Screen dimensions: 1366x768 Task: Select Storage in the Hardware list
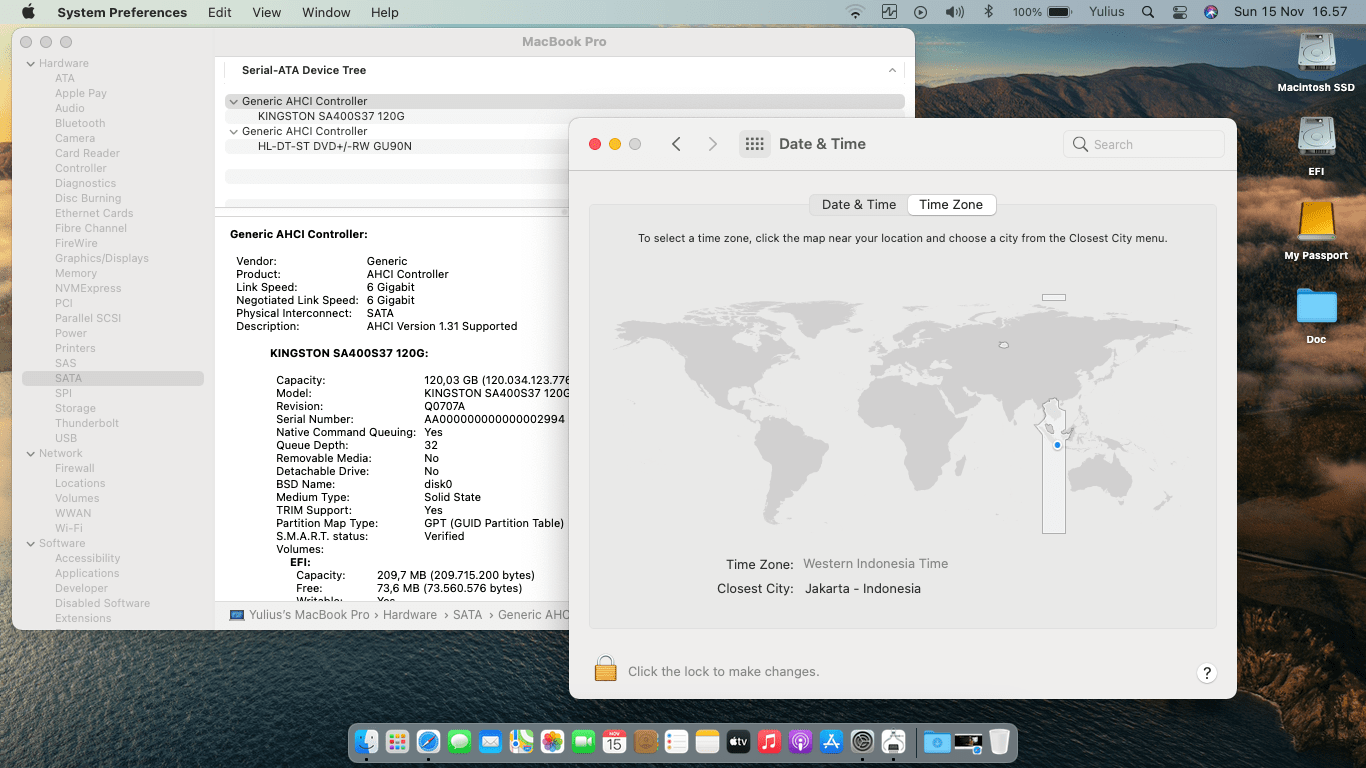click(x=75, y=408)
